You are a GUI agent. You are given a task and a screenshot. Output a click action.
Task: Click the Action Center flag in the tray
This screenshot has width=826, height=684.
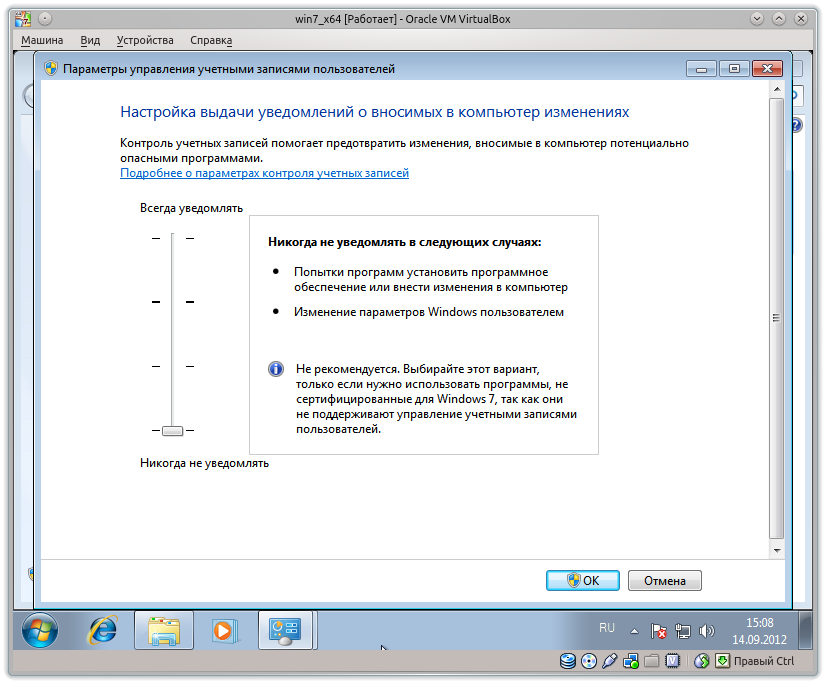(x=658, y=630)
